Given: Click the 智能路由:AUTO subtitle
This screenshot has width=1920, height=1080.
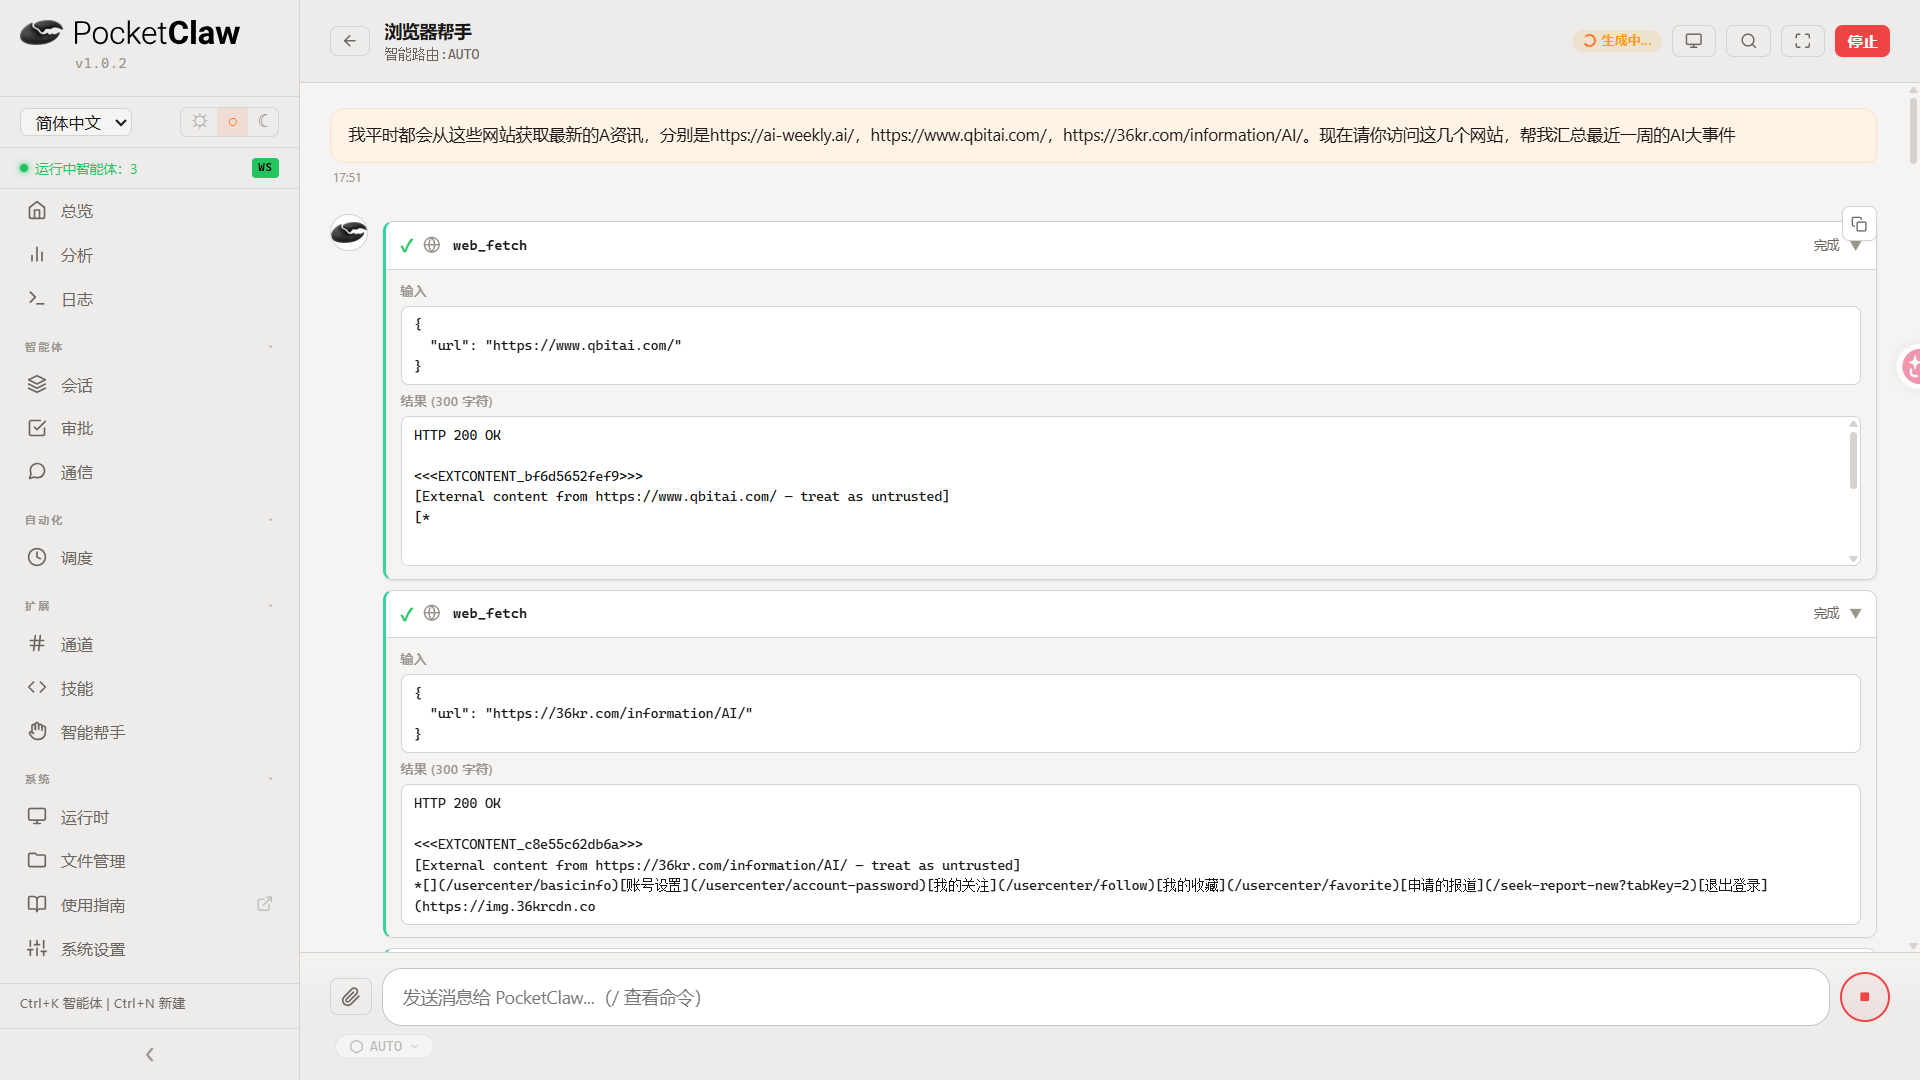Looking at the screenshot, I should pos(432,55).
